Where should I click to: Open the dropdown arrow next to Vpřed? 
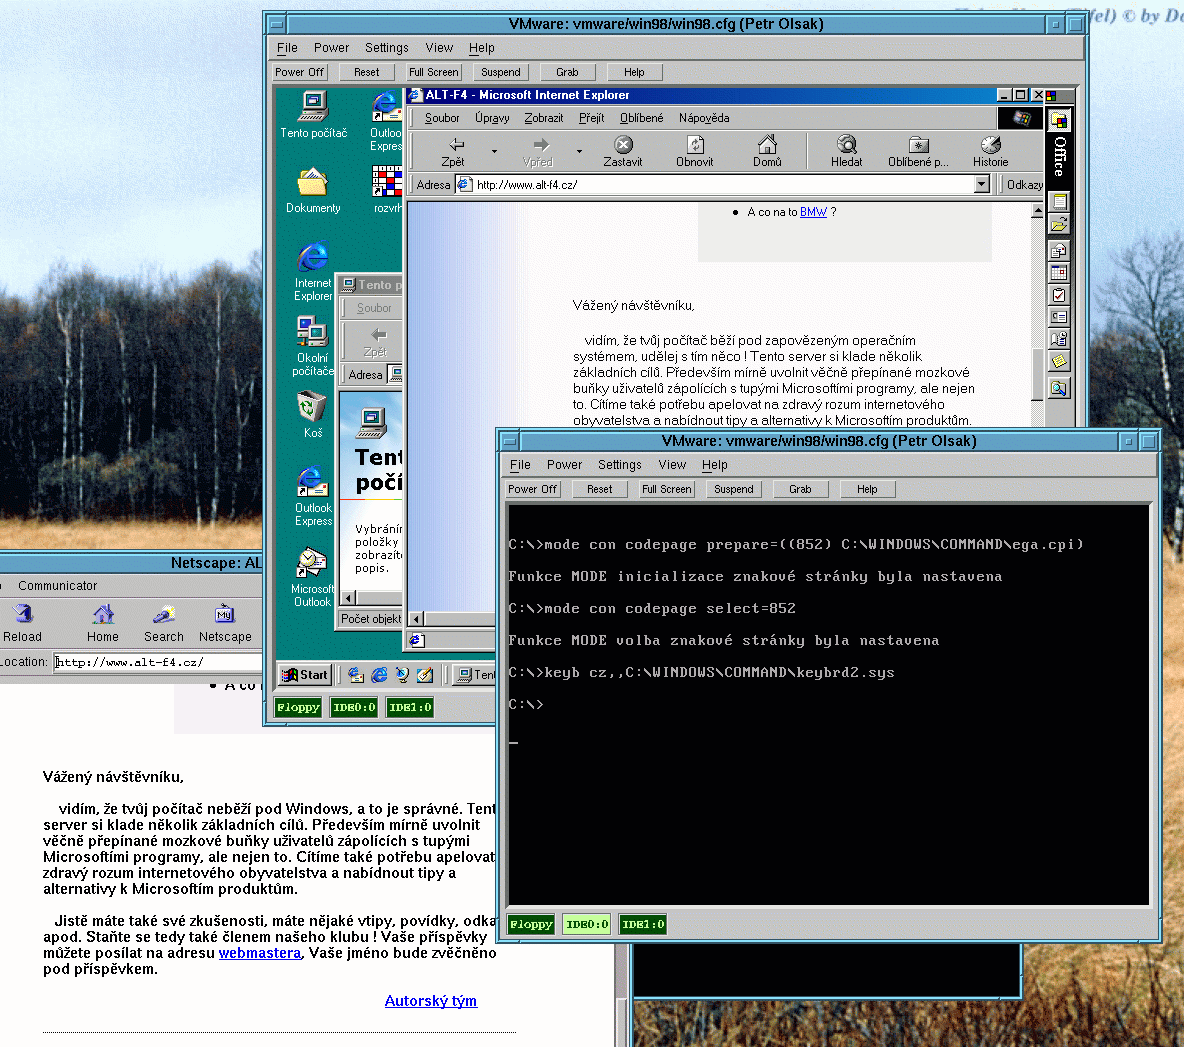(x=579, y=152)
